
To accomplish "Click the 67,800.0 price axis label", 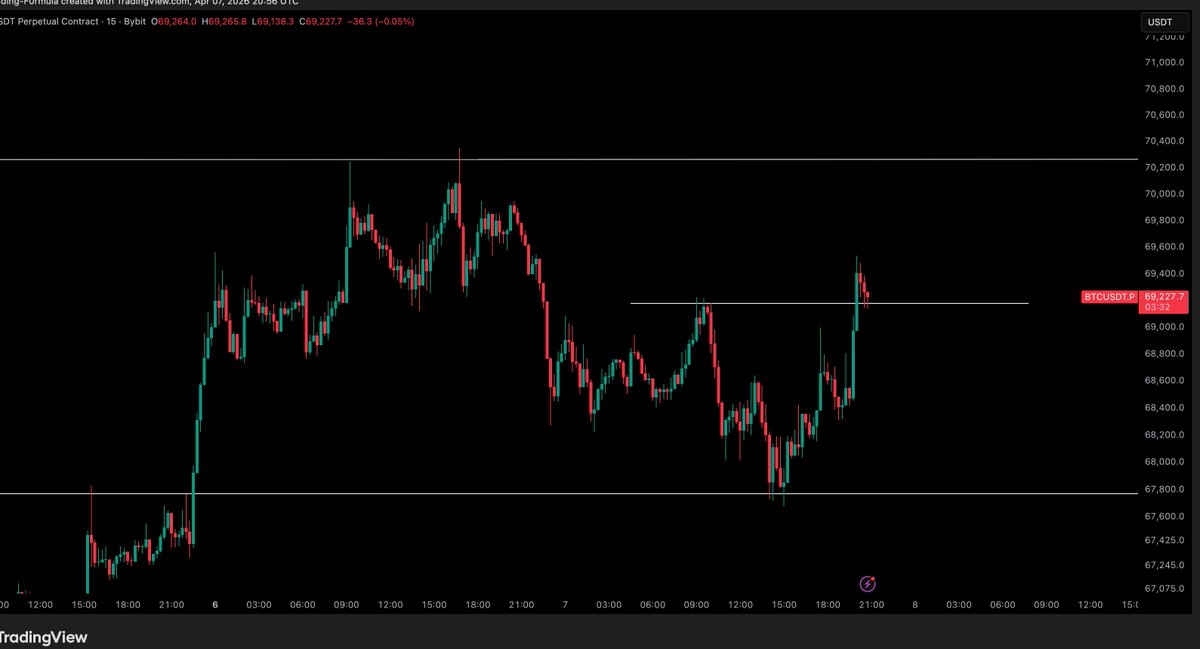I will tap(1165, 489).
